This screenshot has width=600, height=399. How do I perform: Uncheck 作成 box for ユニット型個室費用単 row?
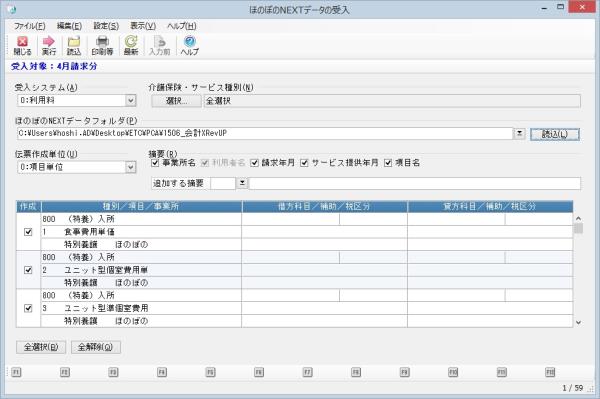(x=28, y=270)
